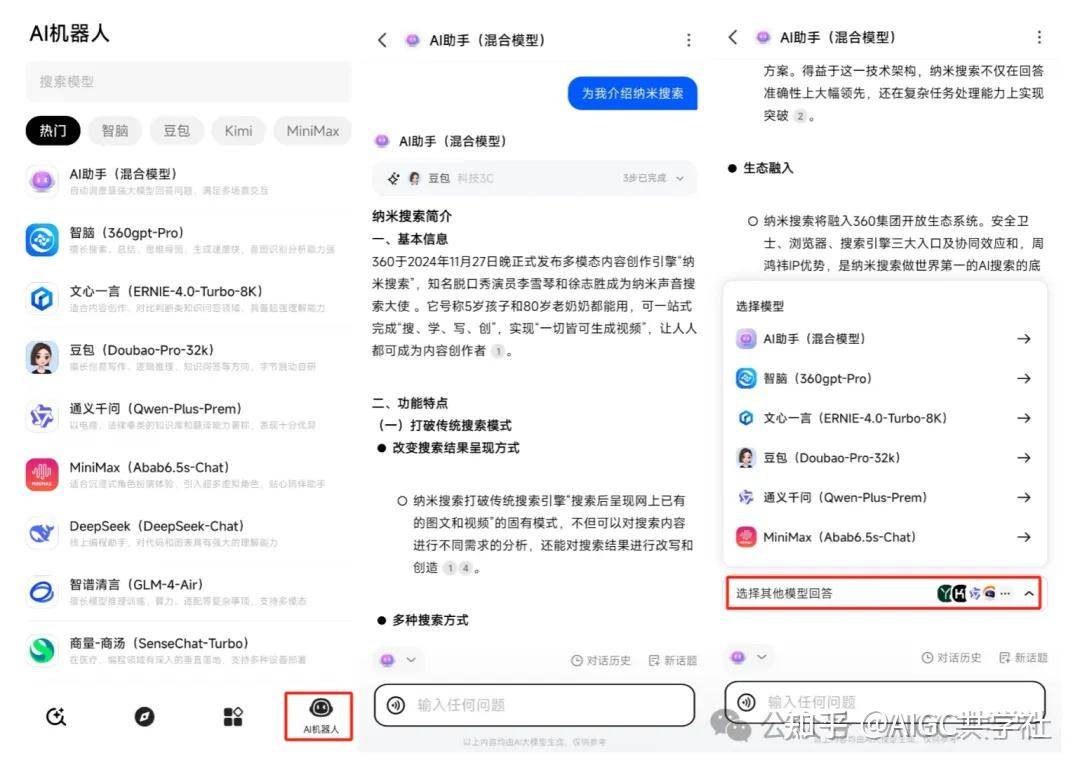
Task: Collapse 选择其他模型回答 panel
Action: tap(1028, 594)
